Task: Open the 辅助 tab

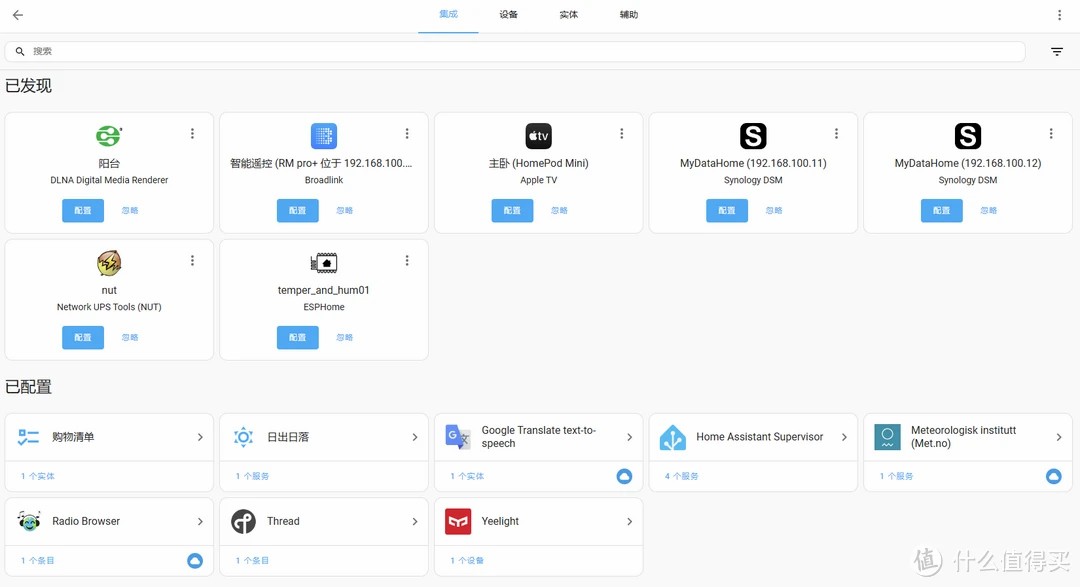Action: coord(628,15)
